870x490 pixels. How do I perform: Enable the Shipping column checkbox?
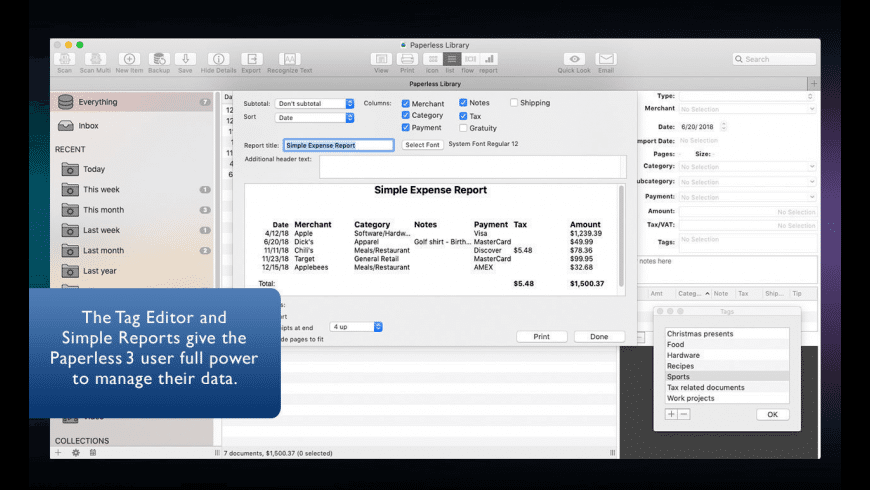[x=514, y=103]
